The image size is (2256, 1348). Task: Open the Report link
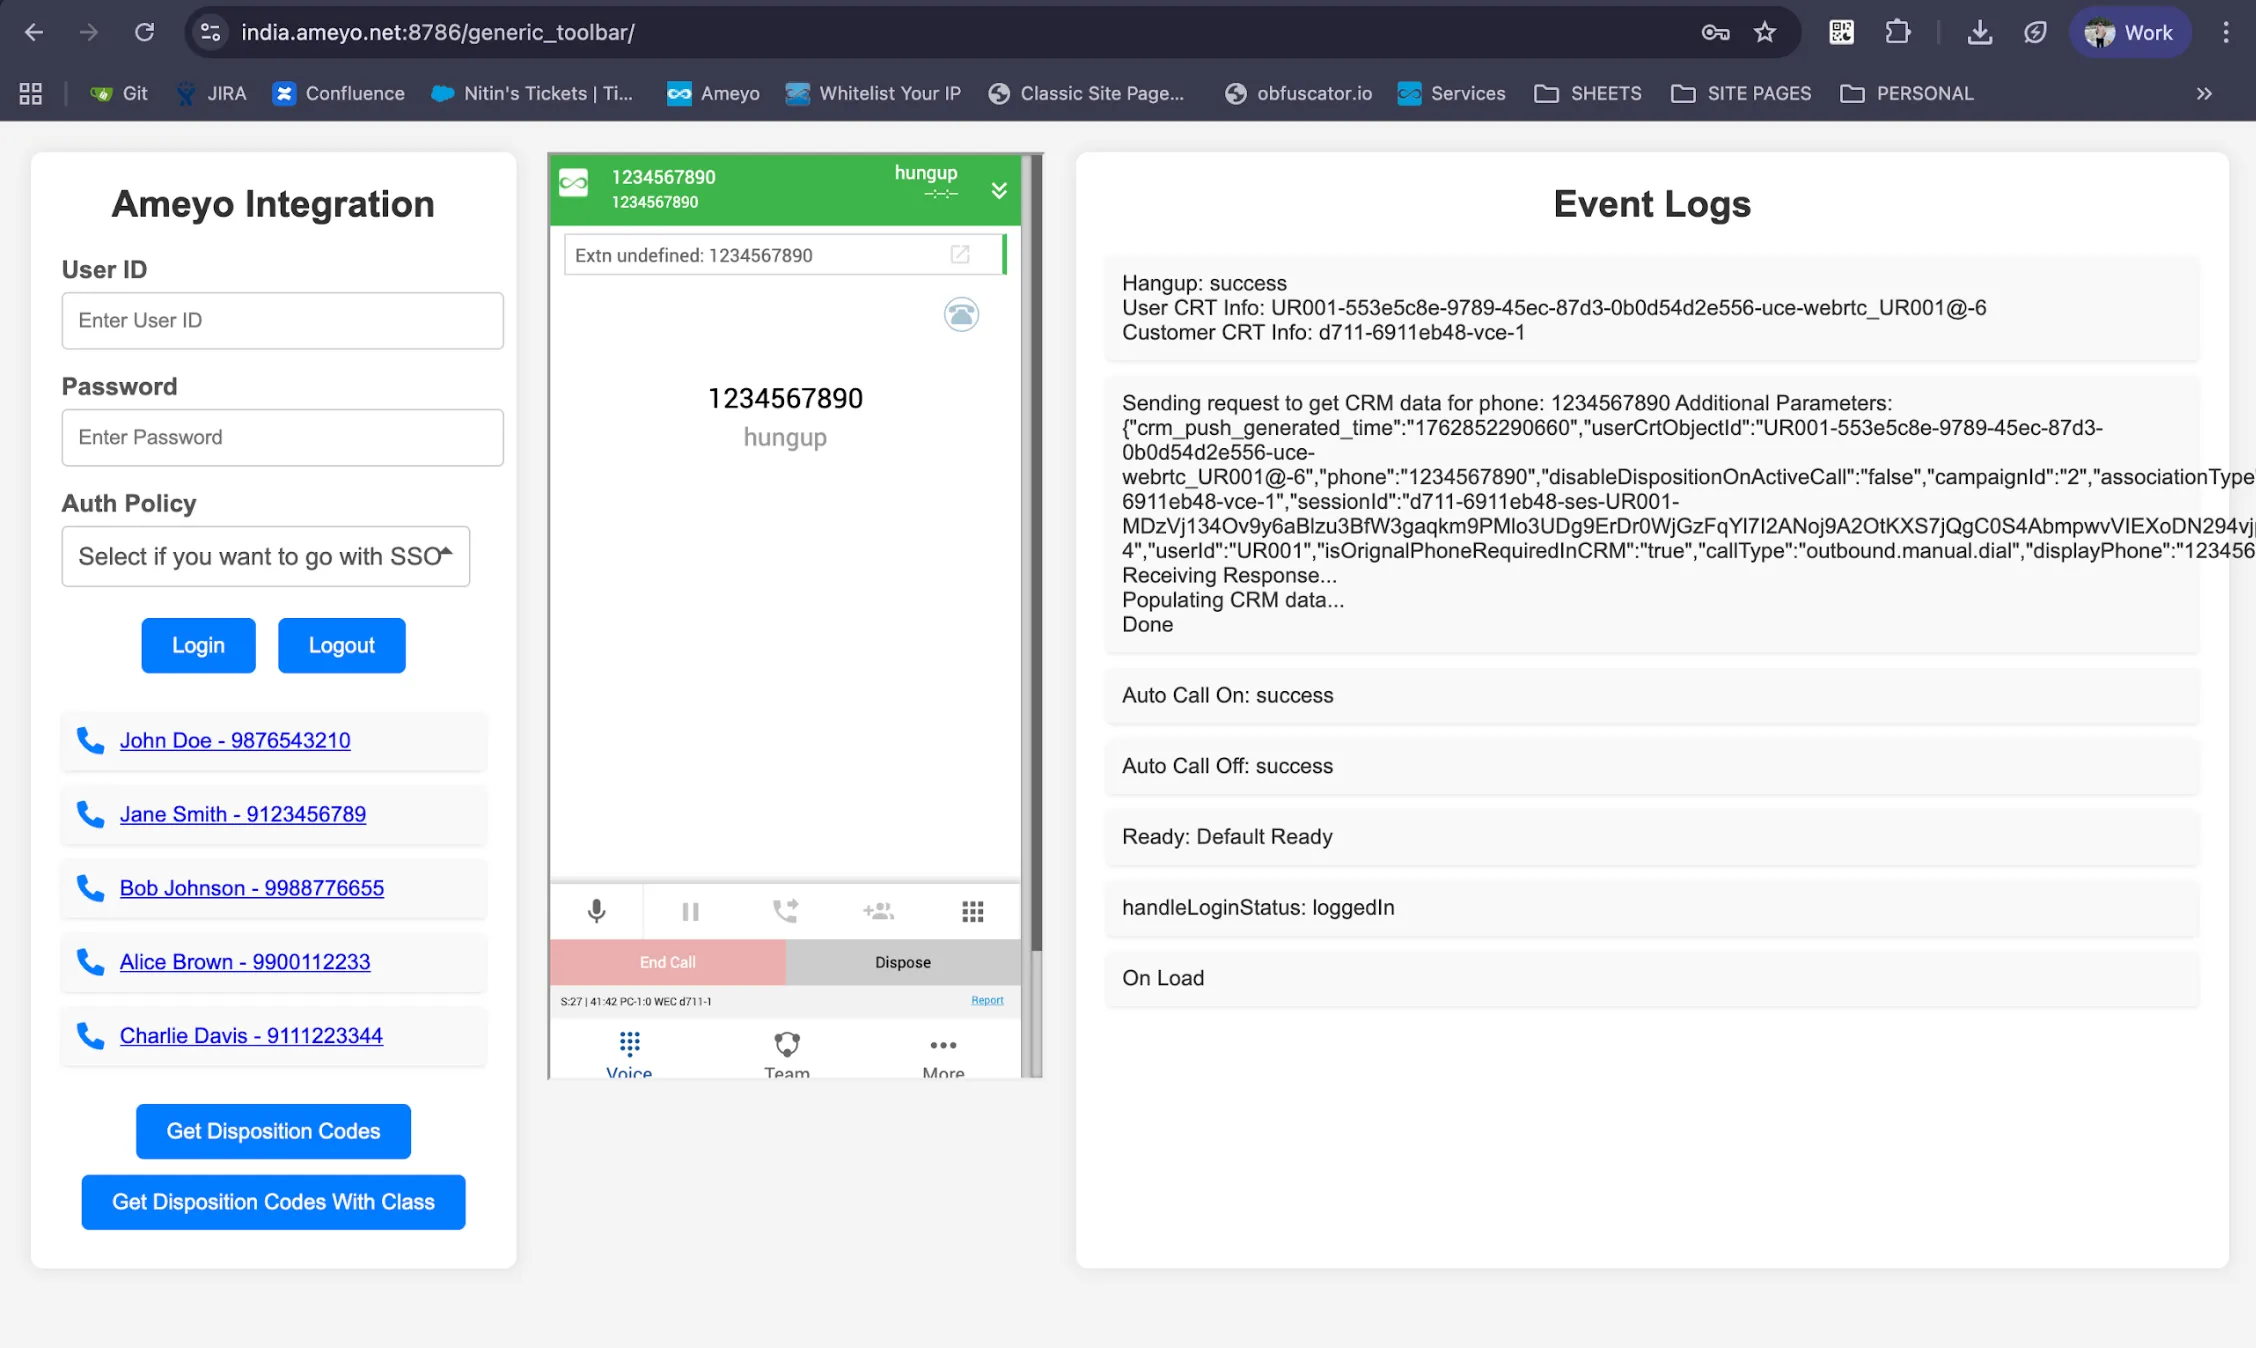point(987,1000)
